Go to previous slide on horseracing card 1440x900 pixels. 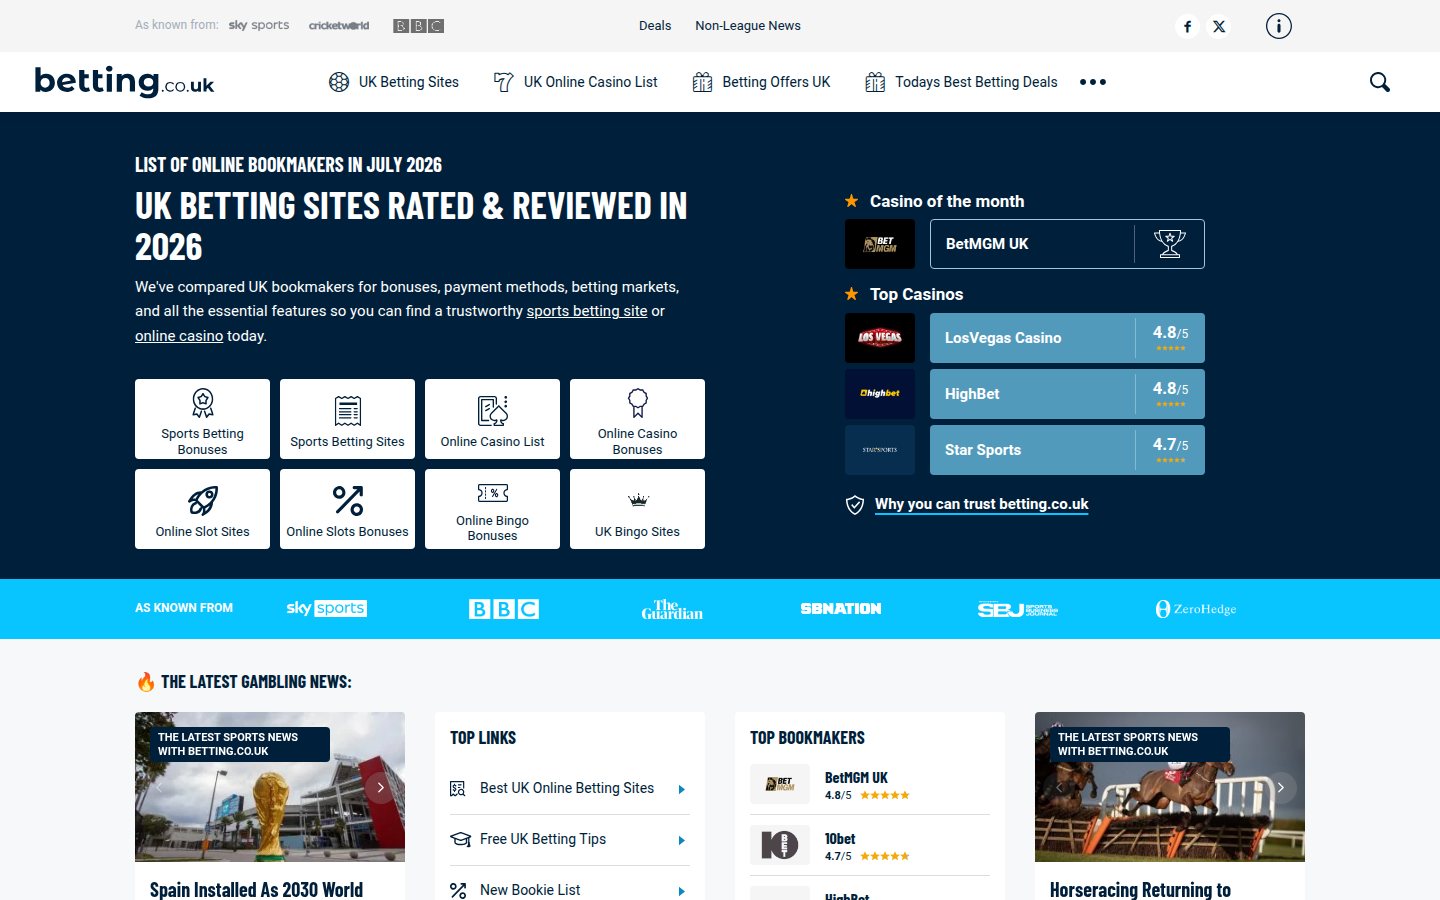coord(1059,787)
